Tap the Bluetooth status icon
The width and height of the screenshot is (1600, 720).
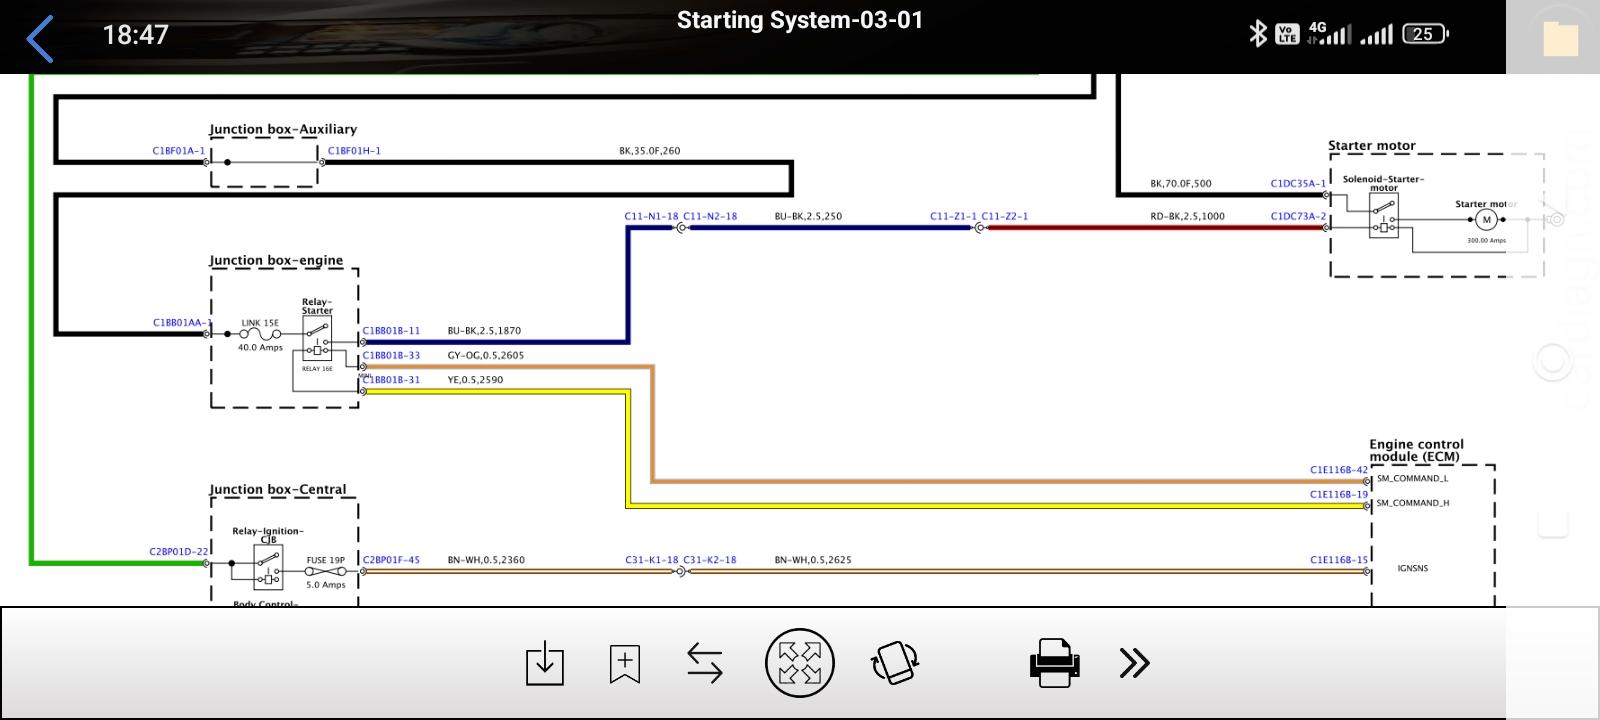coord(1257,34)
